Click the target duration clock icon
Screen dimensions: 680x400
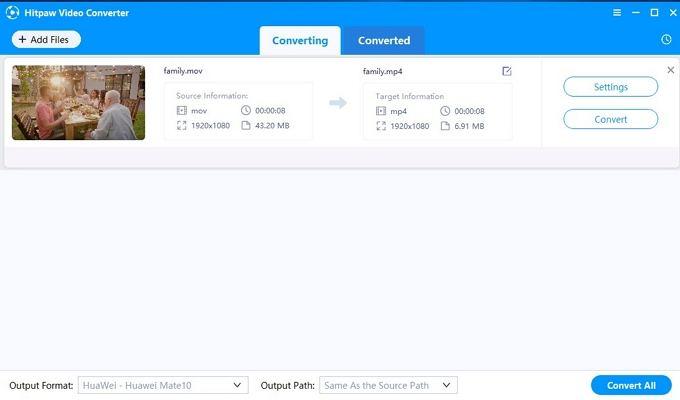(445, 111)
